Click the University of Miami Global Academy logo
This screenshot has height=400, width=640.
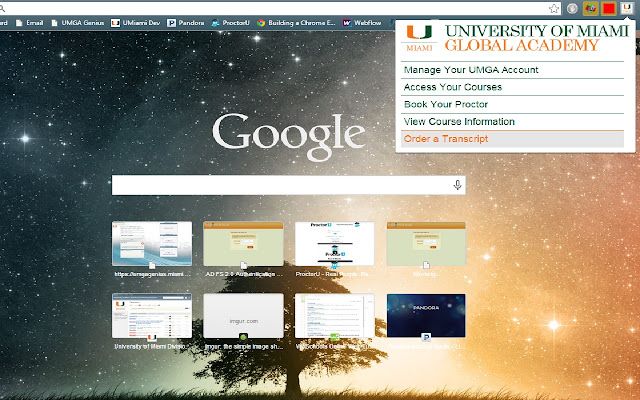[x=515, y=38]
